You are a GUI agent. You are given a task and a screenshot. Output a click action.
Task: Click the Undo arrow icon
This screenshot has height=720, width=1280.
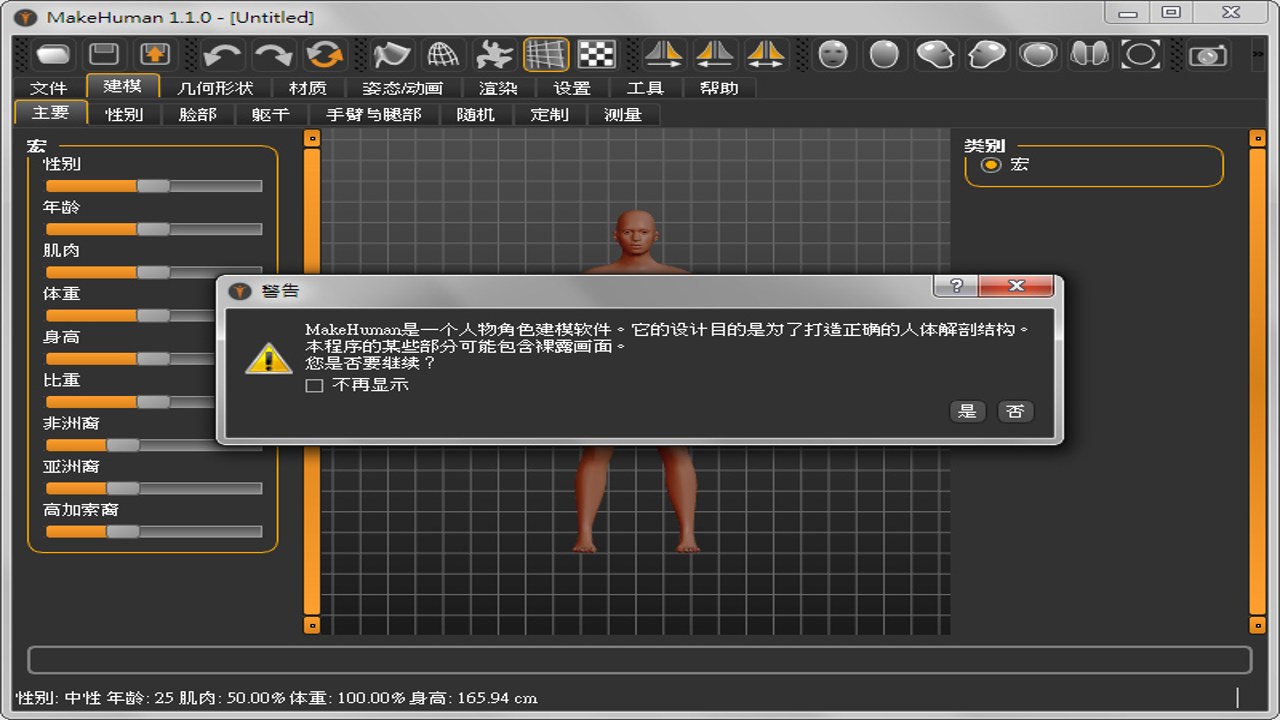222,54
